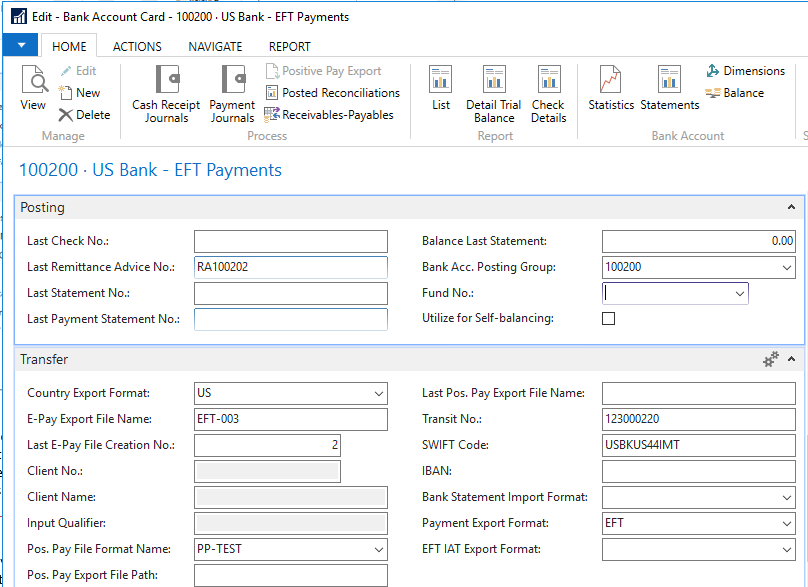Click Posted Reconciliations button
The height and width of the screenshot is (587, 808).
[332, 93]
